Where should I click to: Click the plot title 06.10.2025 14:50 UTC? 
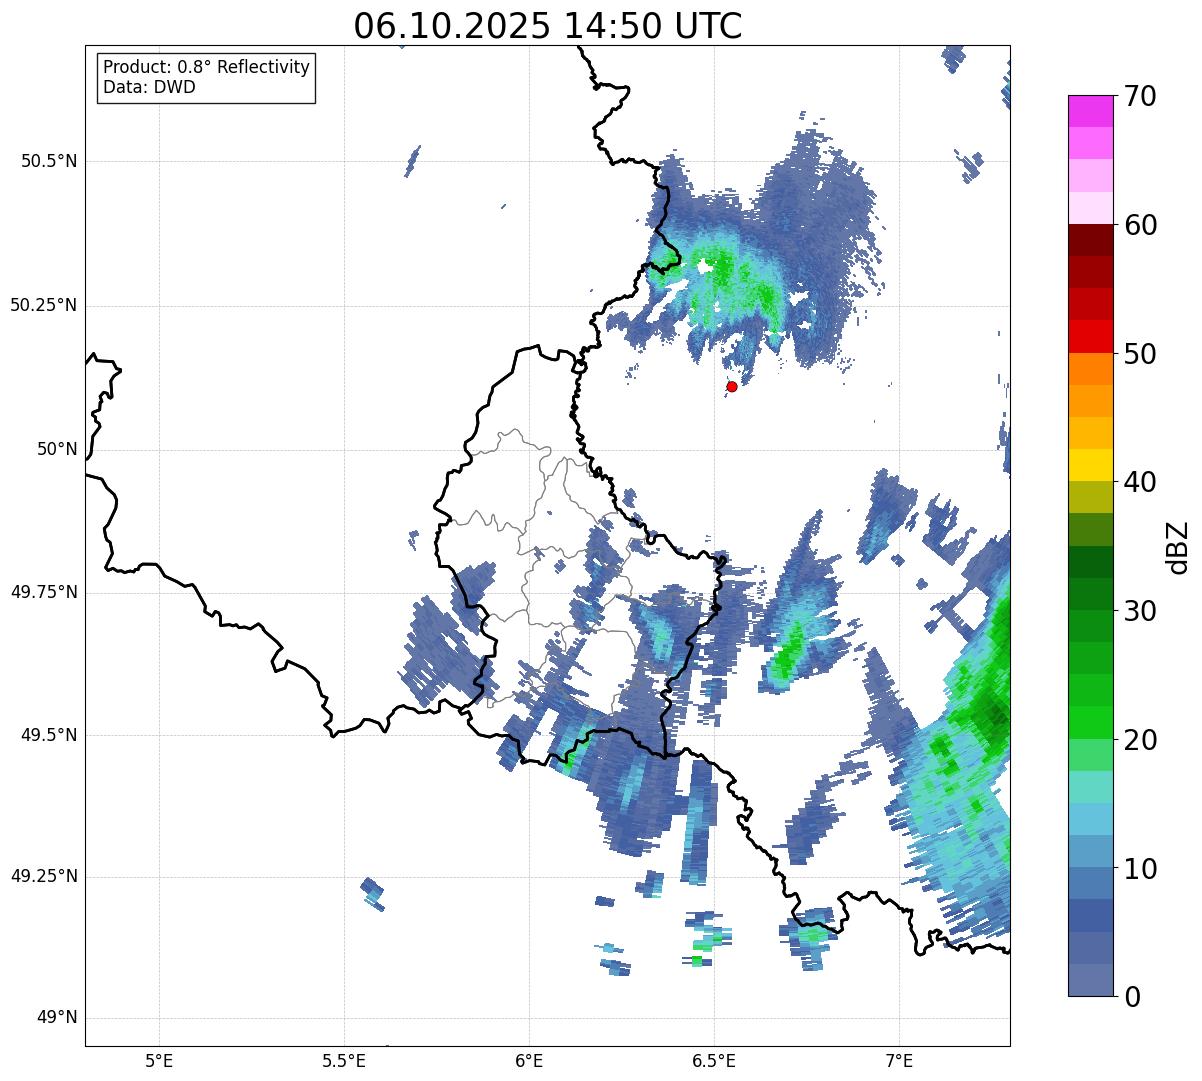point(548,26)
